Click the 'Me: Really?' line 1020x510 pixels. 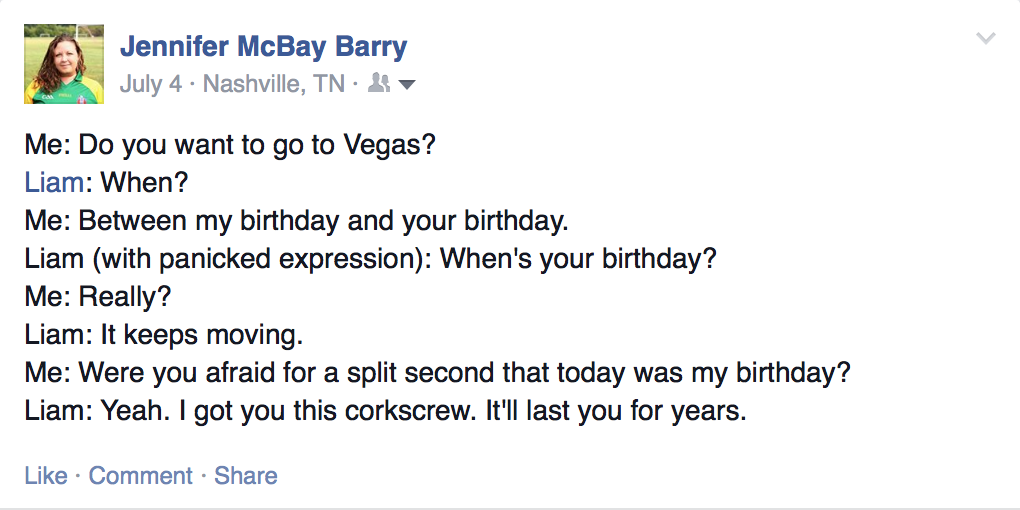tap(98, 296)
